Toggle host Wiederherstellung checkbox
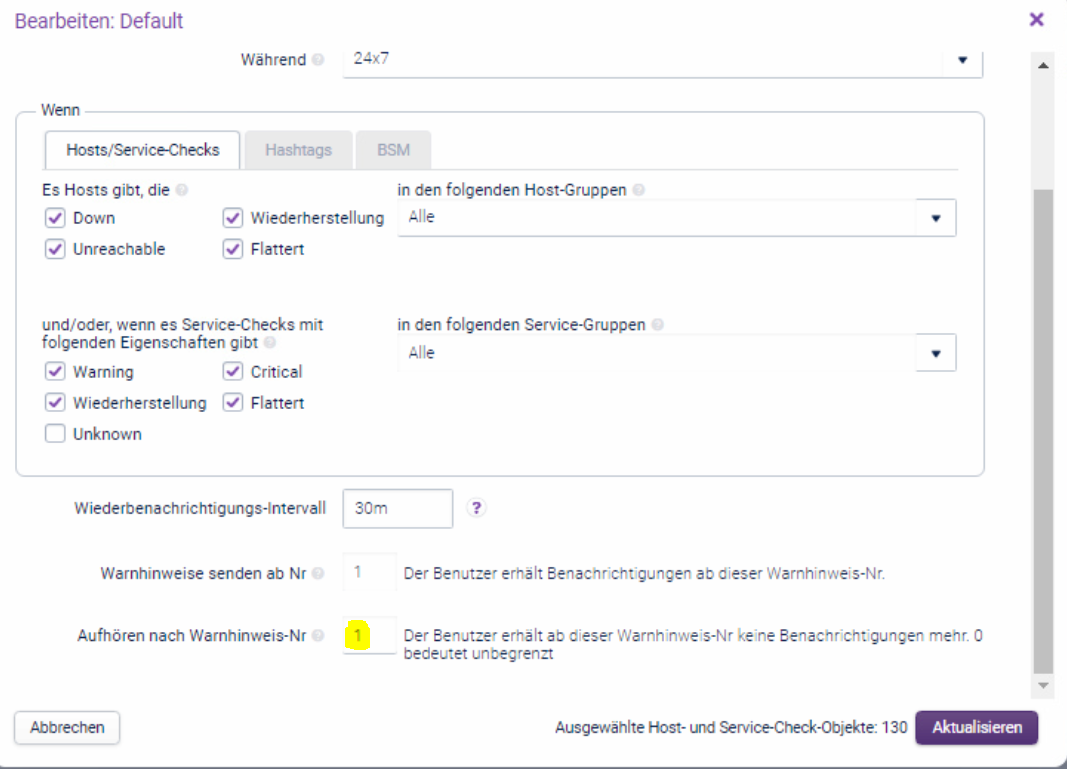The width and height of the screenshot is (1067, 769). 233,218
